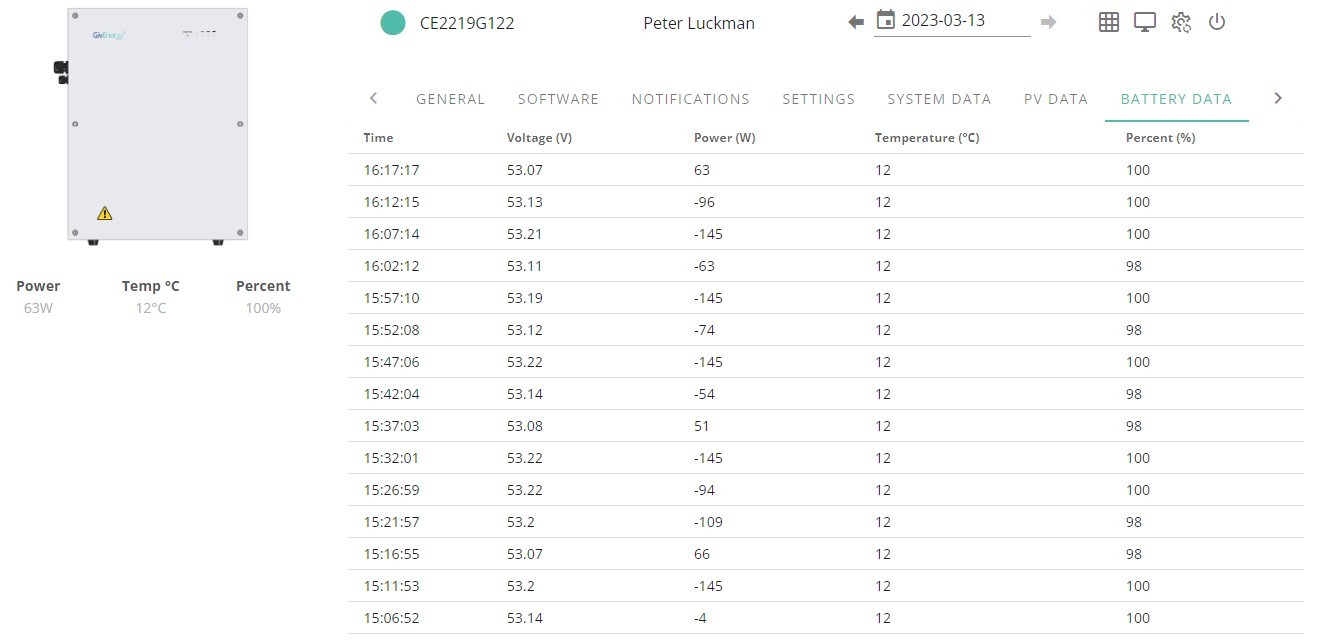
Task: Click the yellow warning triangle on inverter
Action: click(x=105, y=213)
